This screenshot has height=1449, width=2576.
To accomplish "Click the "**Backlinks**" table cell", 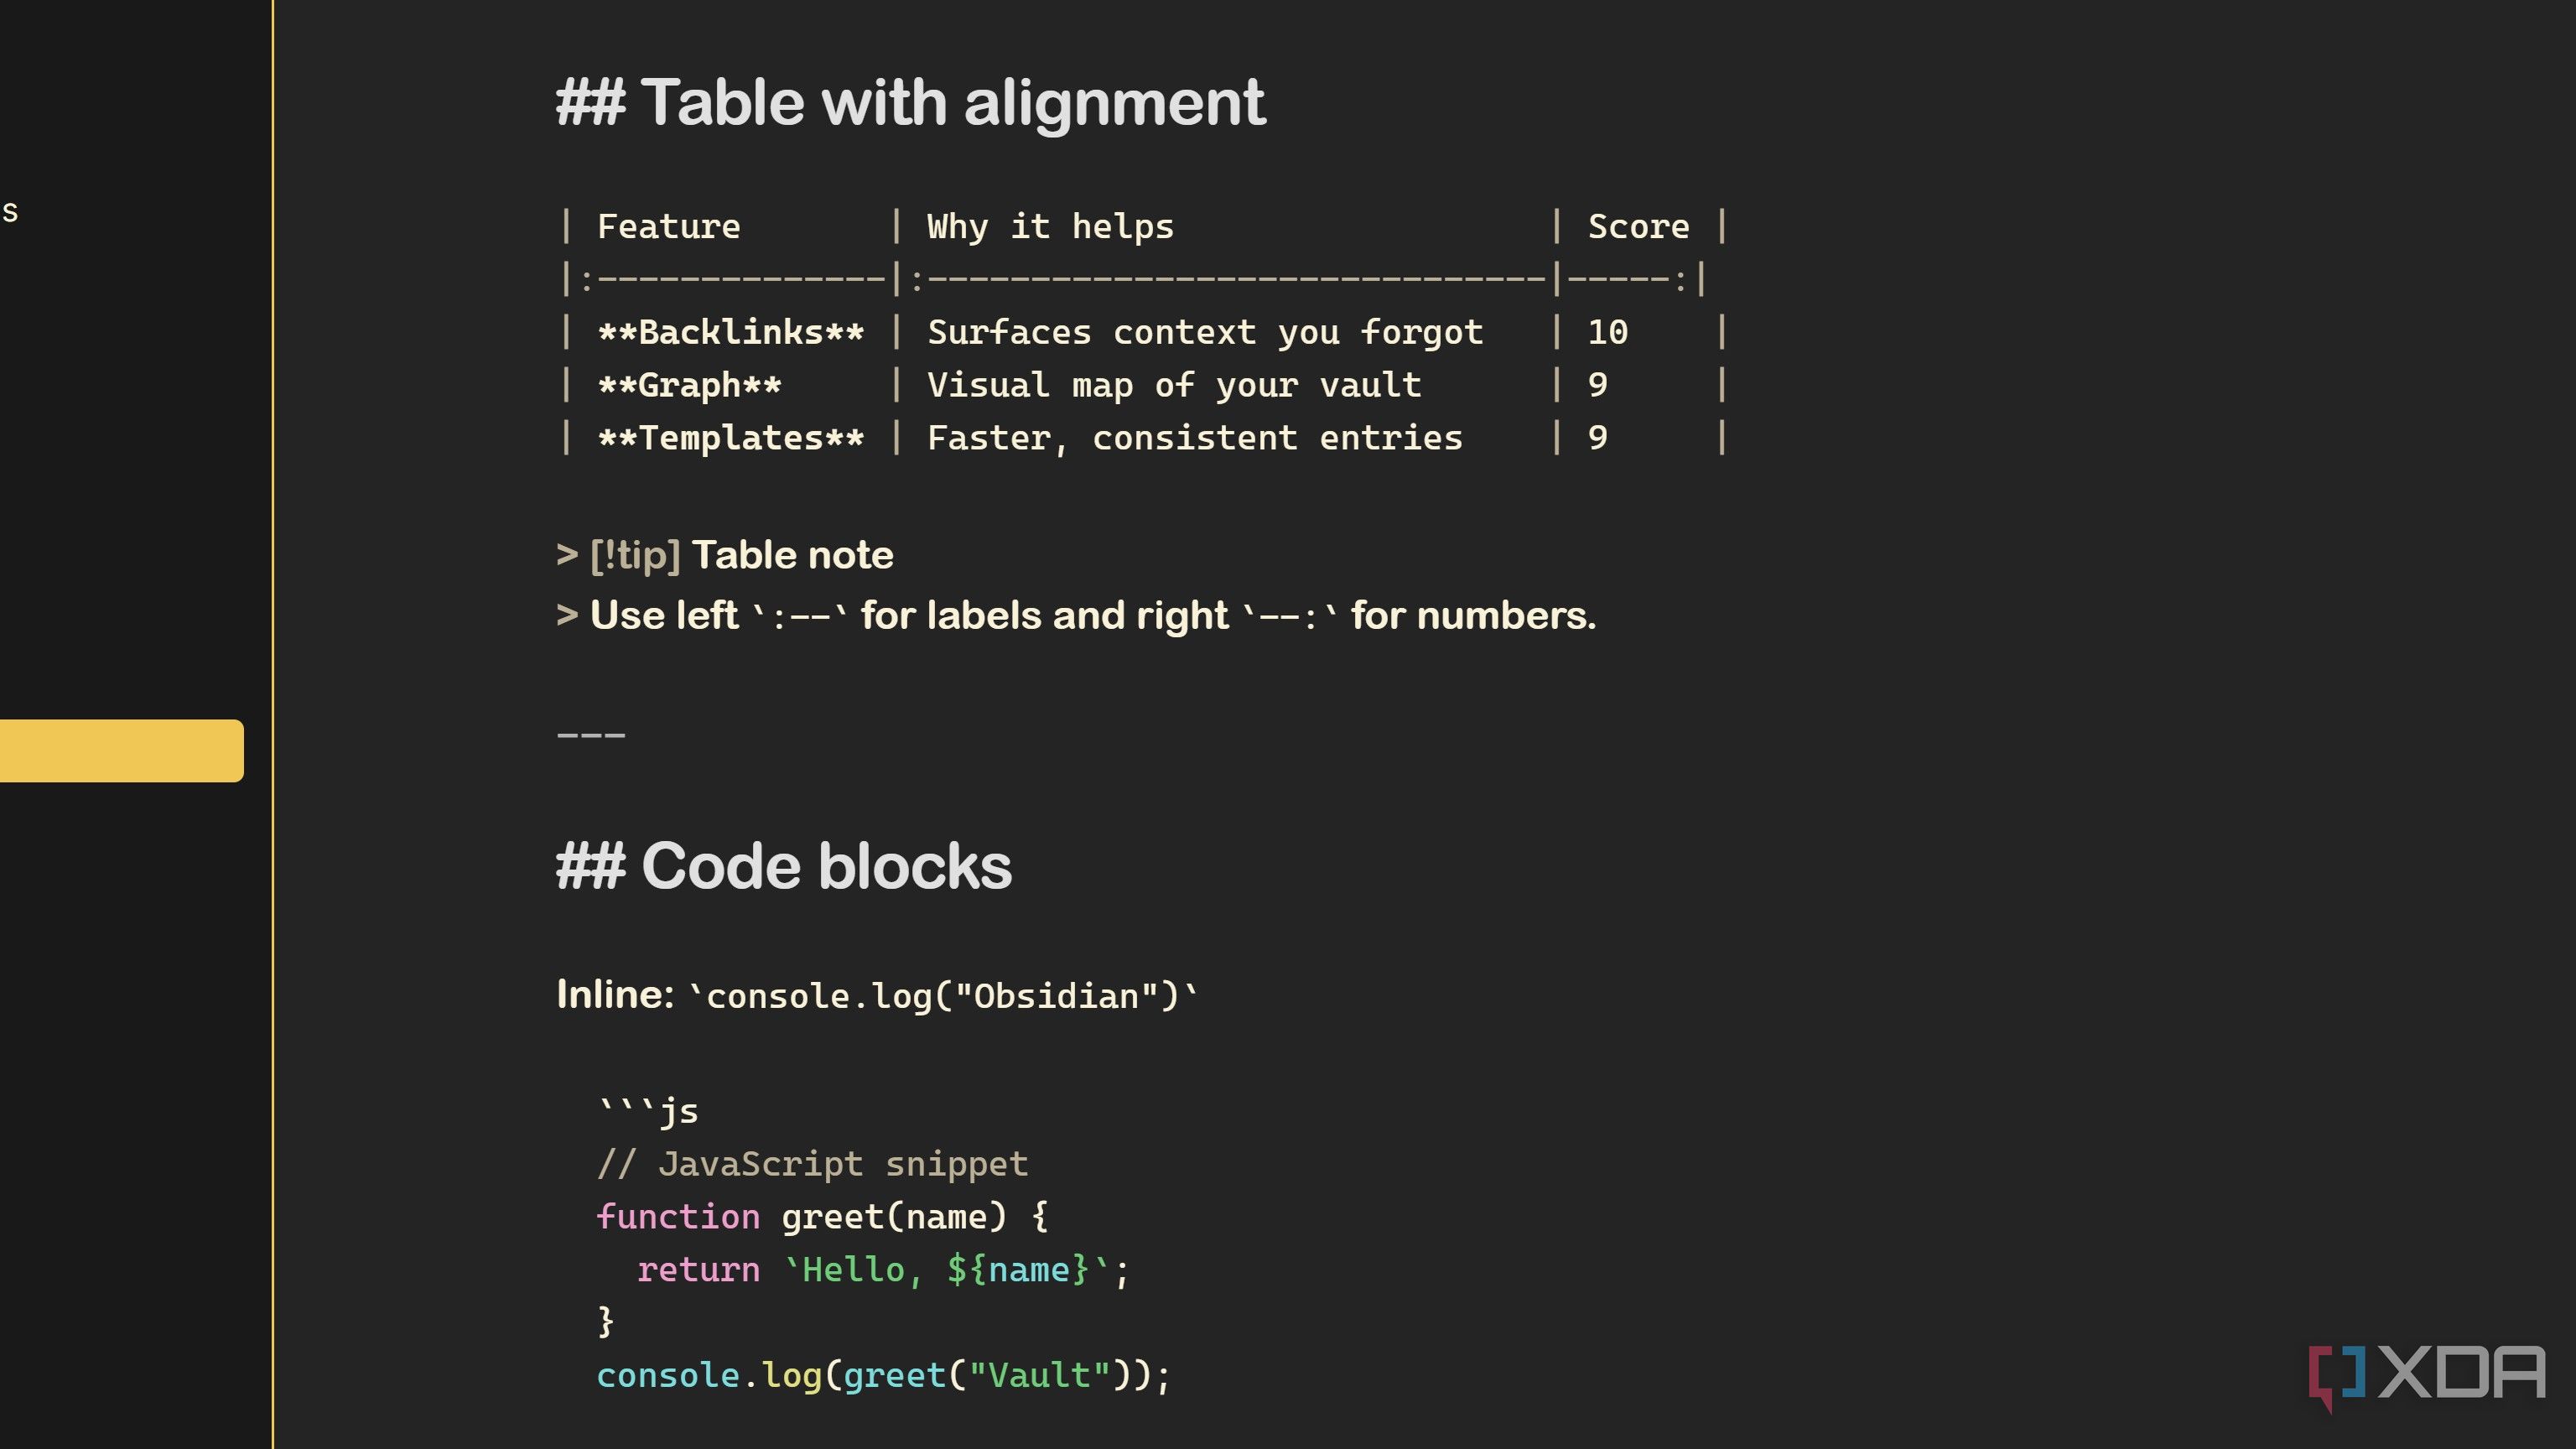I will click(730, 332).
